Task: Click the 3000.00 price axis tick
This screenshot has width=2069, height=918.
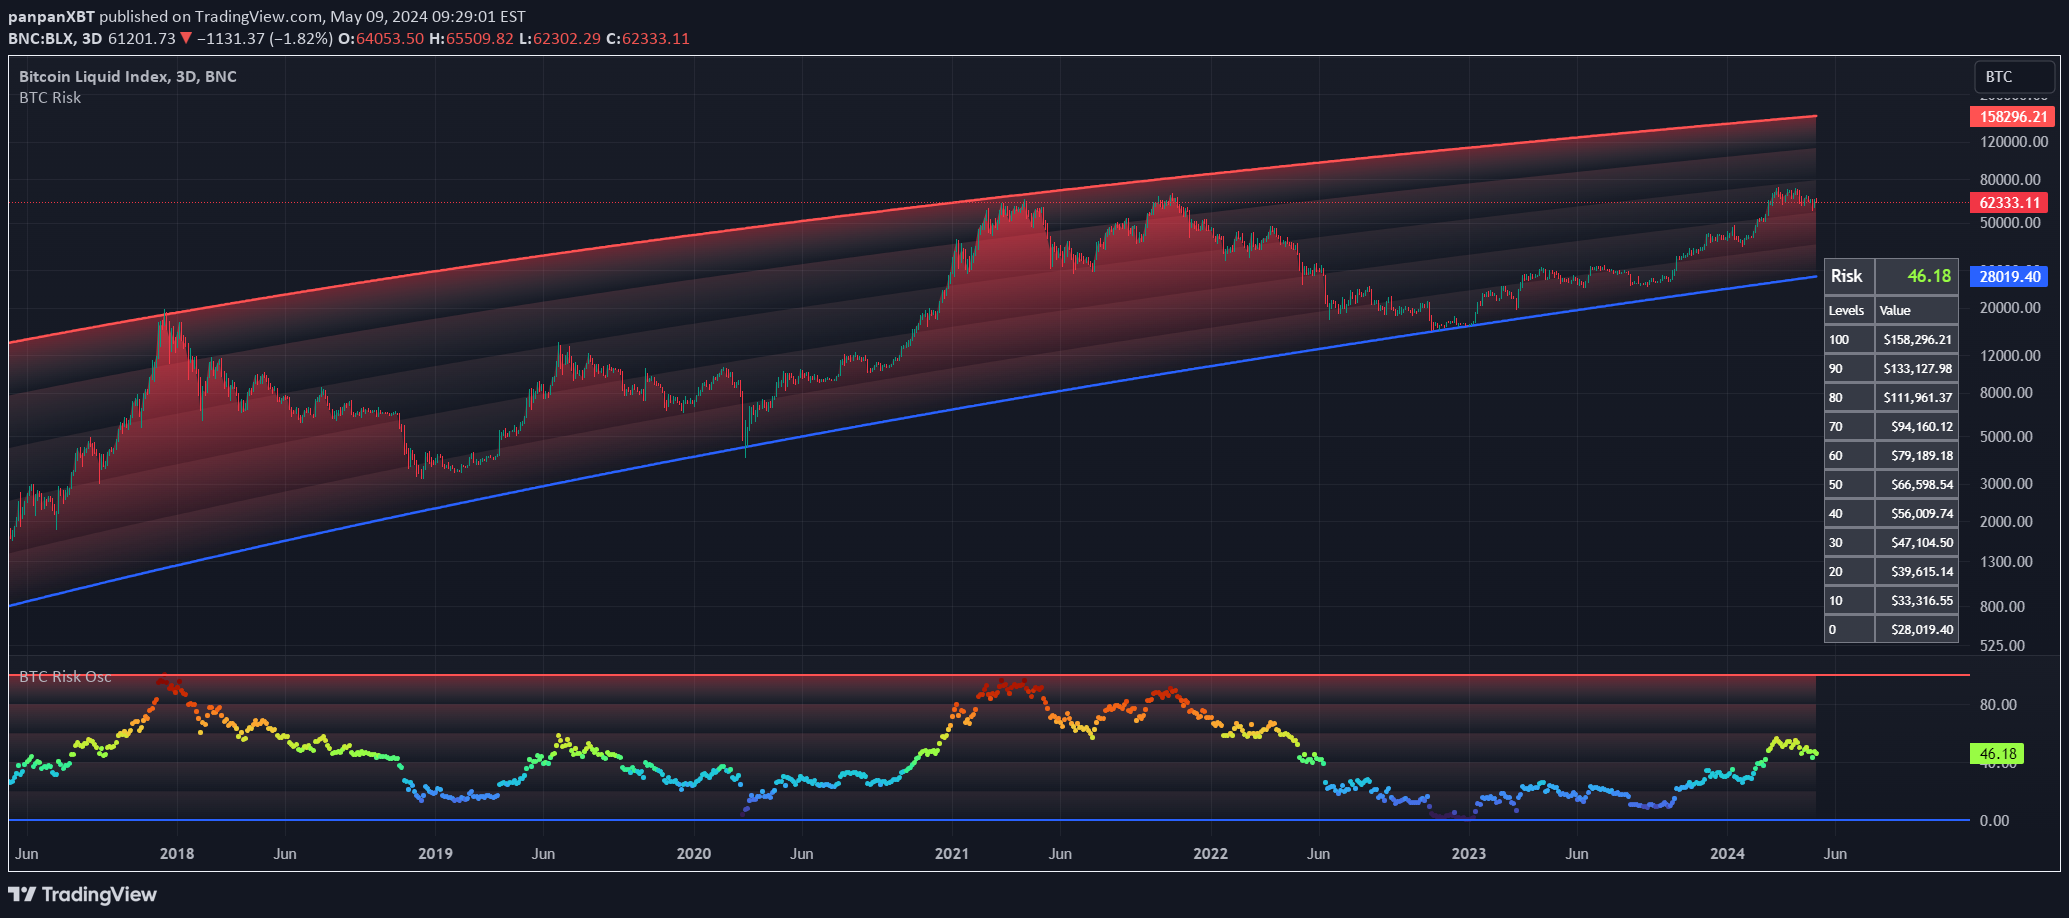Action: click(x=2007, y=483)
